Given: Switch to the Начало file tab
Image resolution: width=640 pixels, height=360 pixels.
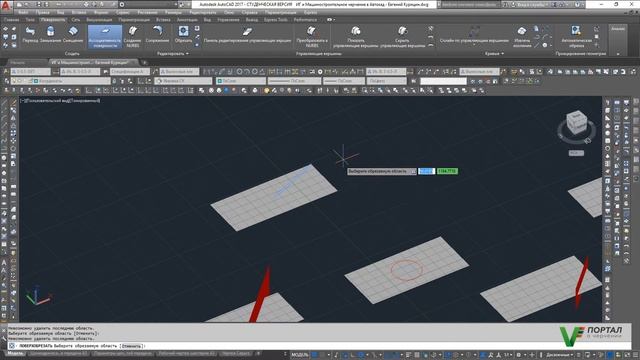Looking at the screenshot, I should 18,62.
